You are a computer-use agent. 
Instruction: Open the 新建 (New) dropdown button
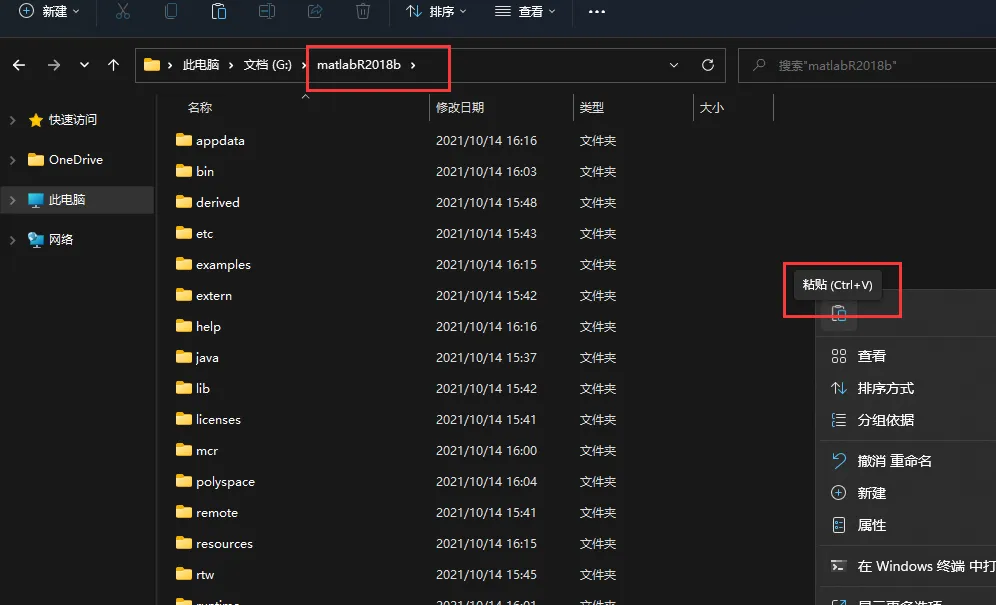point(50,11)
